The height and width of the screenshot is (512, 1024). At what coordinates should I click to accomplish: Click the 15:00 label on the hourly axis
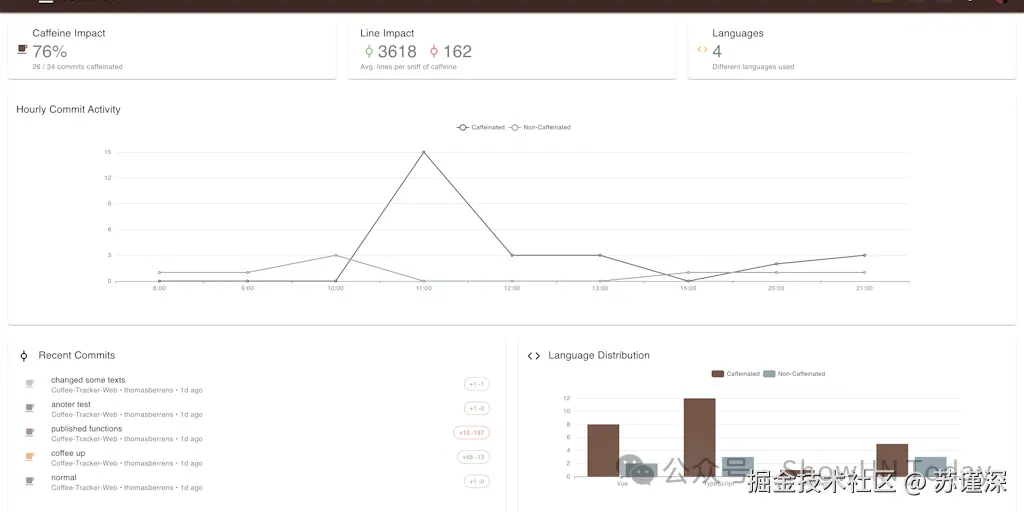pos(688,288)
